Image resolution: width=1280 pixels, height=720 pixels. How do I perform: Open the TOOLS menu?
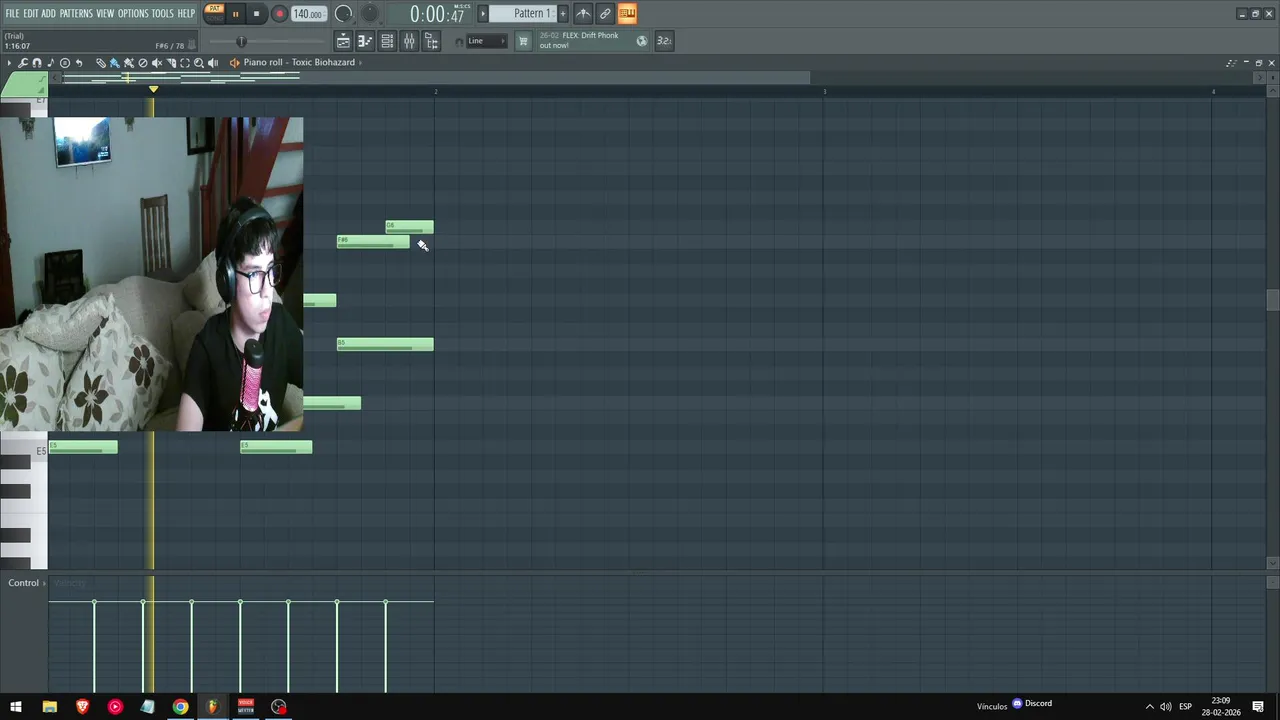(162, 13)
